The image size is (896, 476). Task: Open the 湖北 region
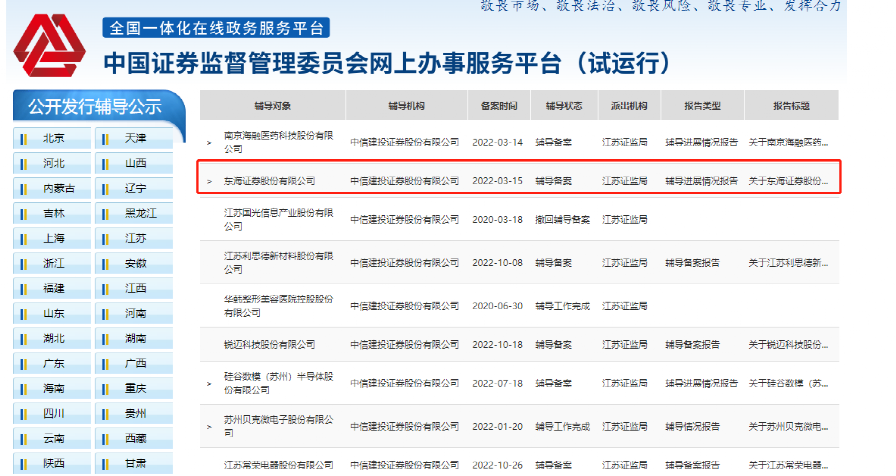pyautogui.click(x=52, y=339)
